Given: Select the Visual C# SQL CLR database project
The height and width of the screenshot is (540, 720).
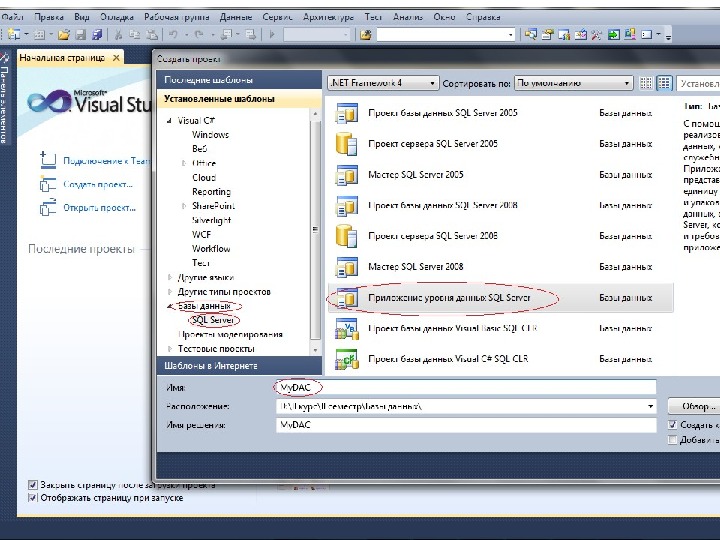Looking at the screenshot, I should tap(501, 359).
